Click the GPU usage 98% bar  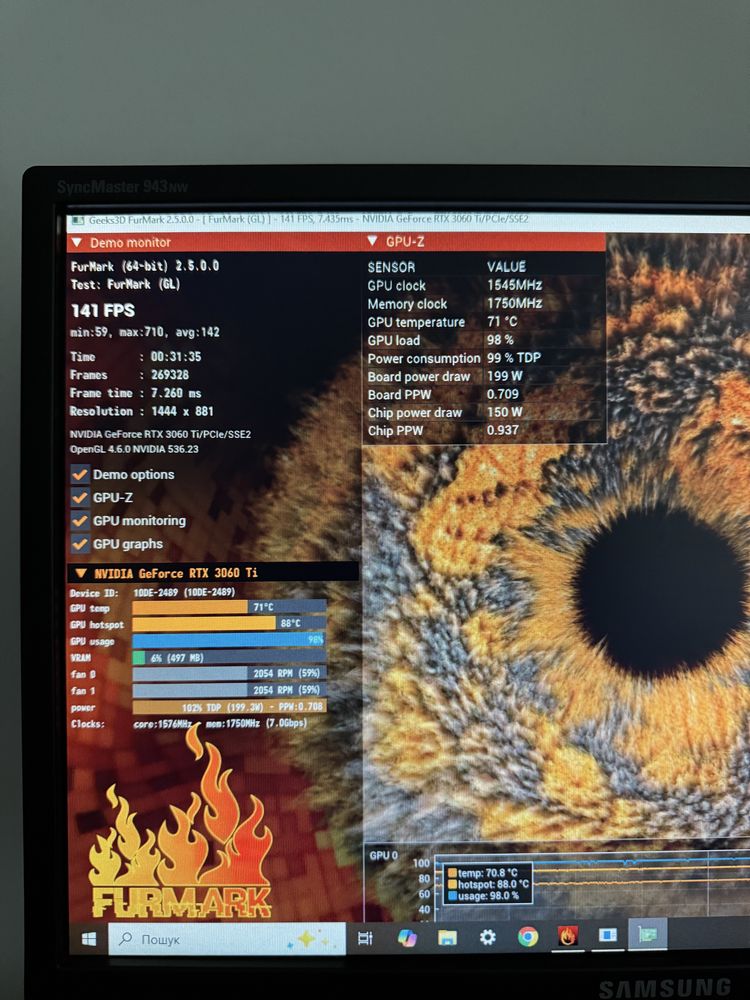coord(230,640)
